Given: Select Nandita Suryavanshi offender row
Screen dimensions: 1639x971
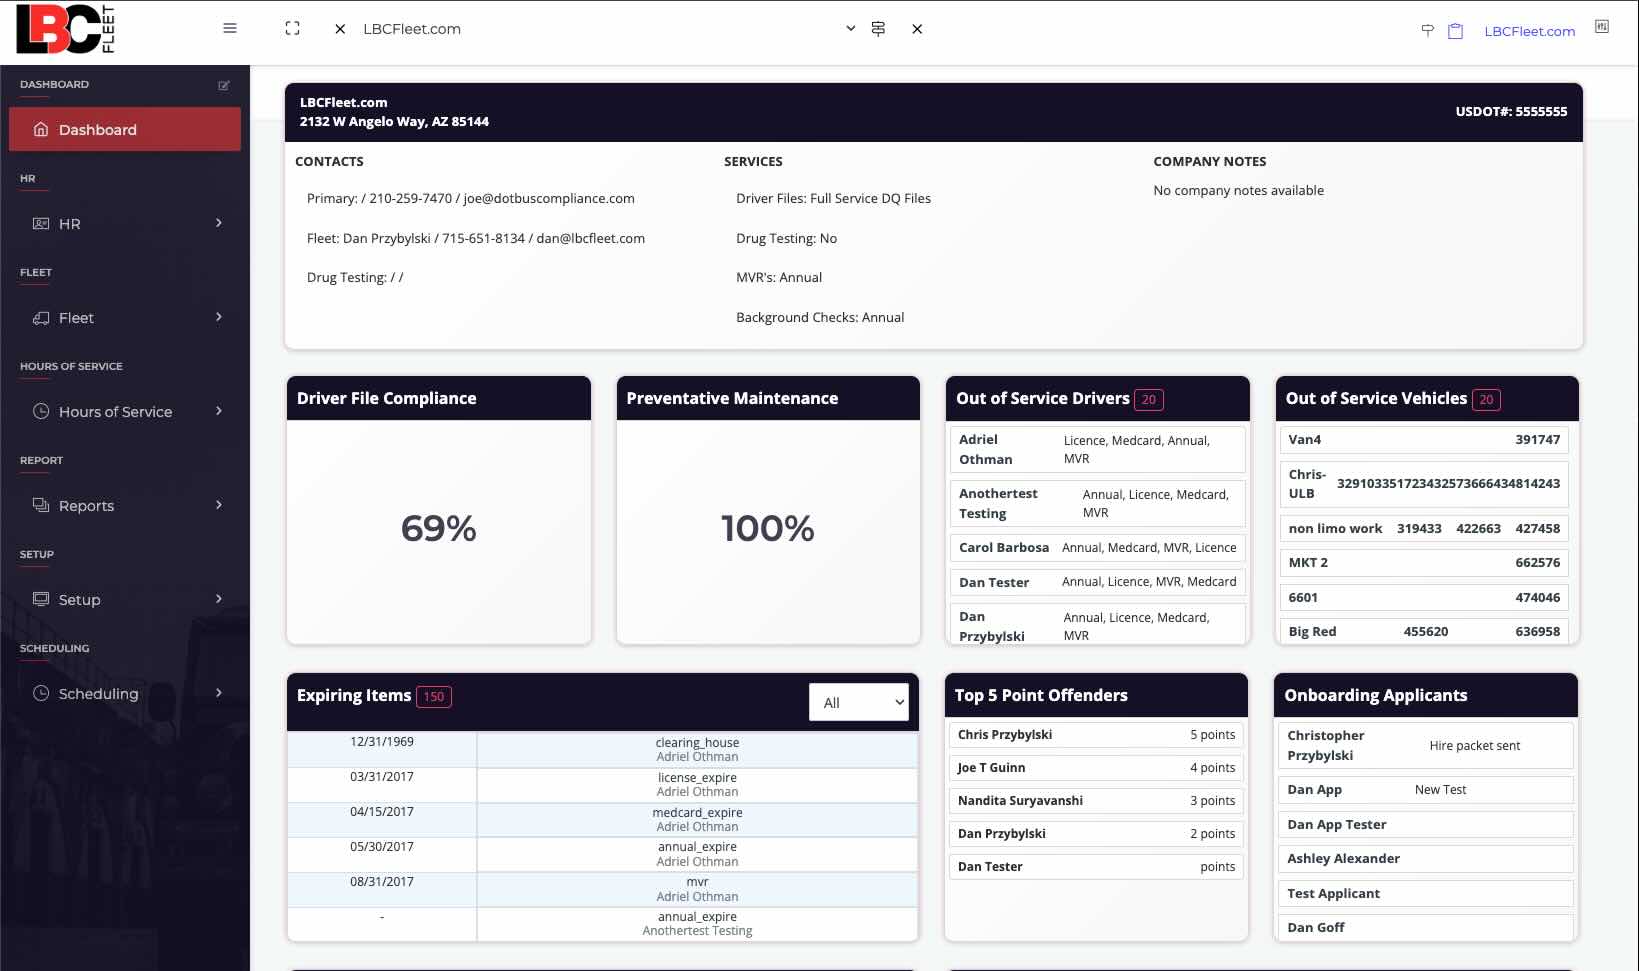Looking at the screenshot, I should point(1096,800).
